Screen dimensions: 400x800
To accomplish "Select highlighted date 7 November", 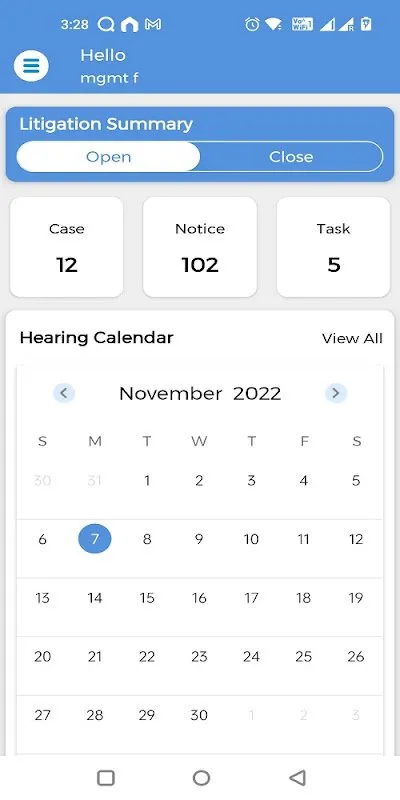I will click(x=95, y=539).
